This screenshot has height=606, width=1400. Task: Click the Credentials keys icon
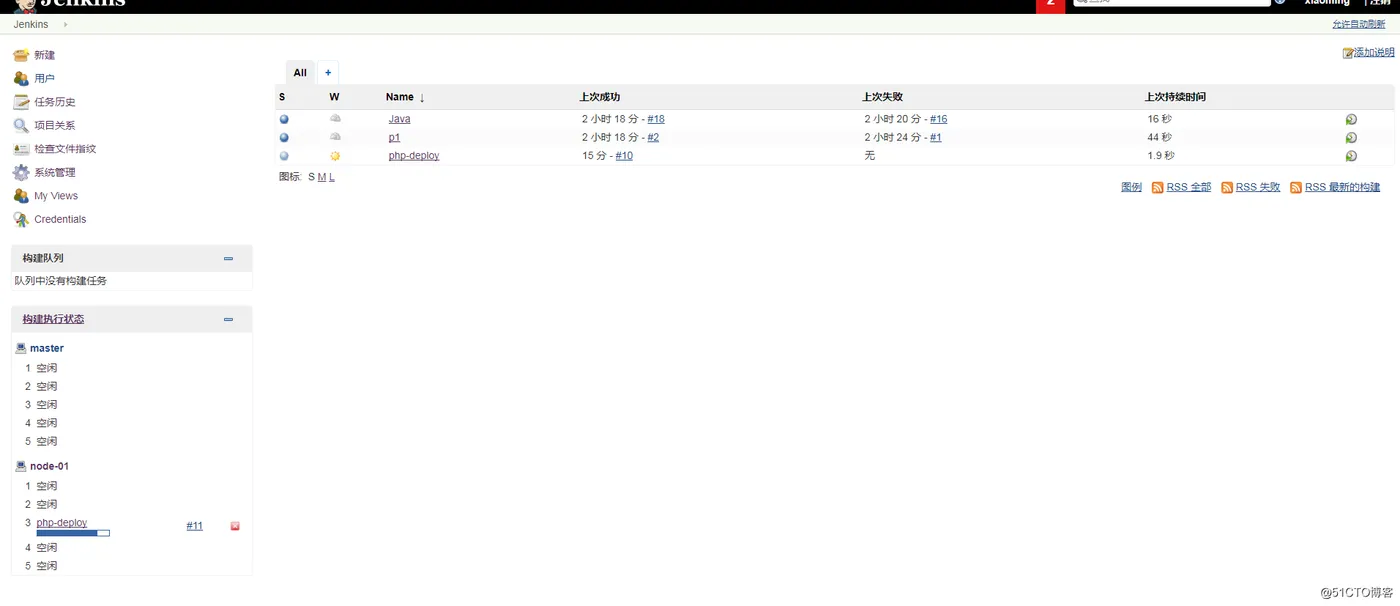(x=21, y=219)
